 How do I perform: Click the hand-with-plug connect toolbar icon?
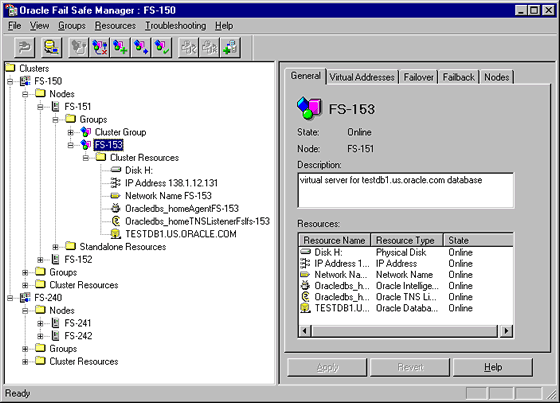(x=25, y=47)
